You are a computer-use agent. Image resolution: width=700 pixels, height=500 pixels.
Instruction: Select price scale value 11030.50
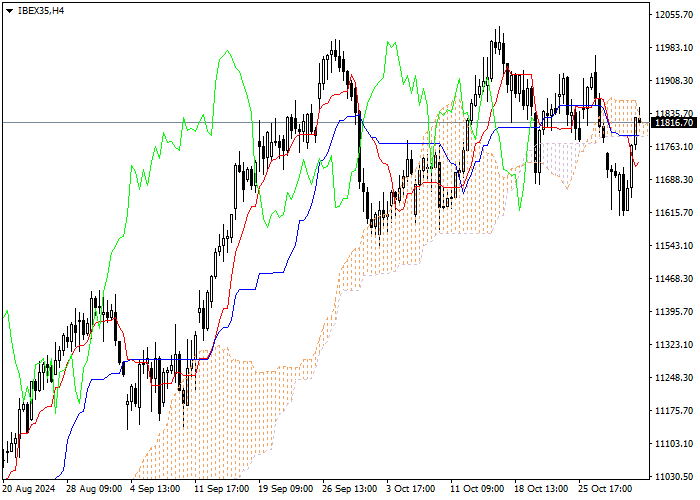(x=674, y=477)
